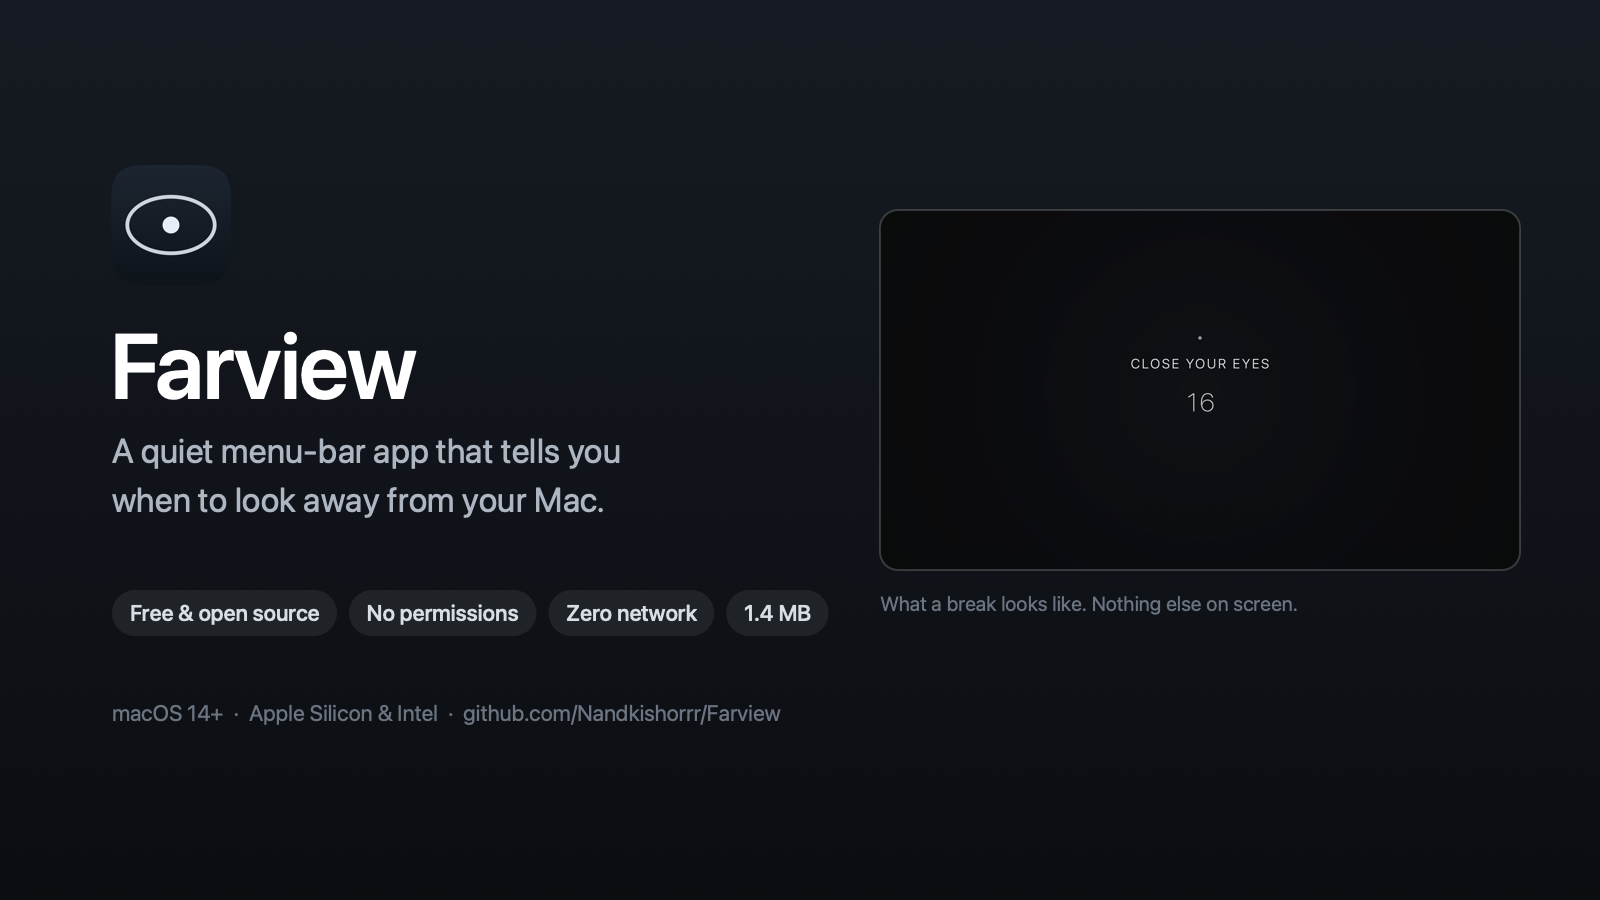Click the Farview eye app icon
The height and width of the screenshot is (900, 1600).
(171, 224)
